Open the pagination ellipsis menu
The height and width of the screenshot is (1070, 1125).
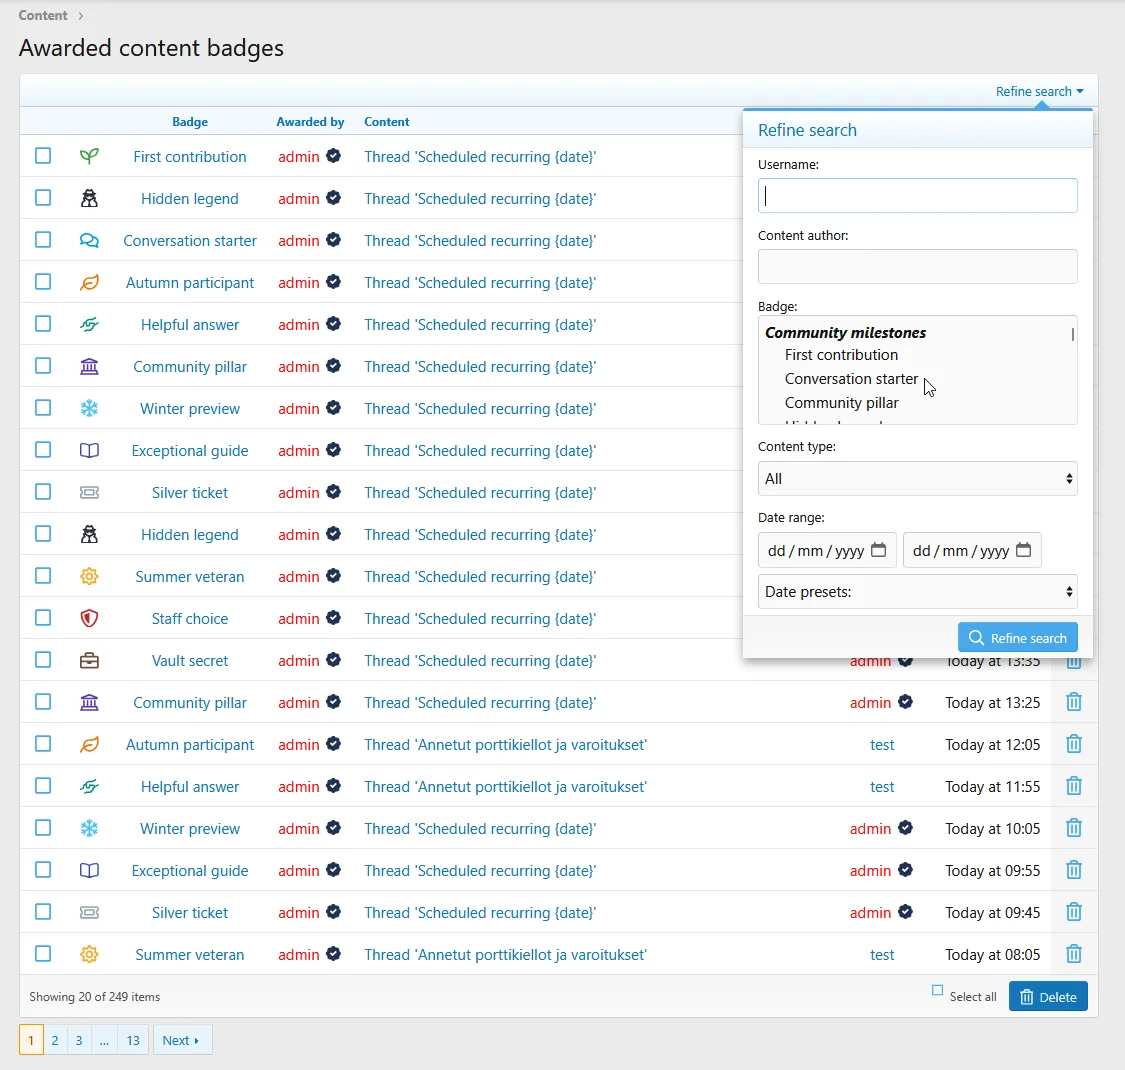[x=104, y=1040]
